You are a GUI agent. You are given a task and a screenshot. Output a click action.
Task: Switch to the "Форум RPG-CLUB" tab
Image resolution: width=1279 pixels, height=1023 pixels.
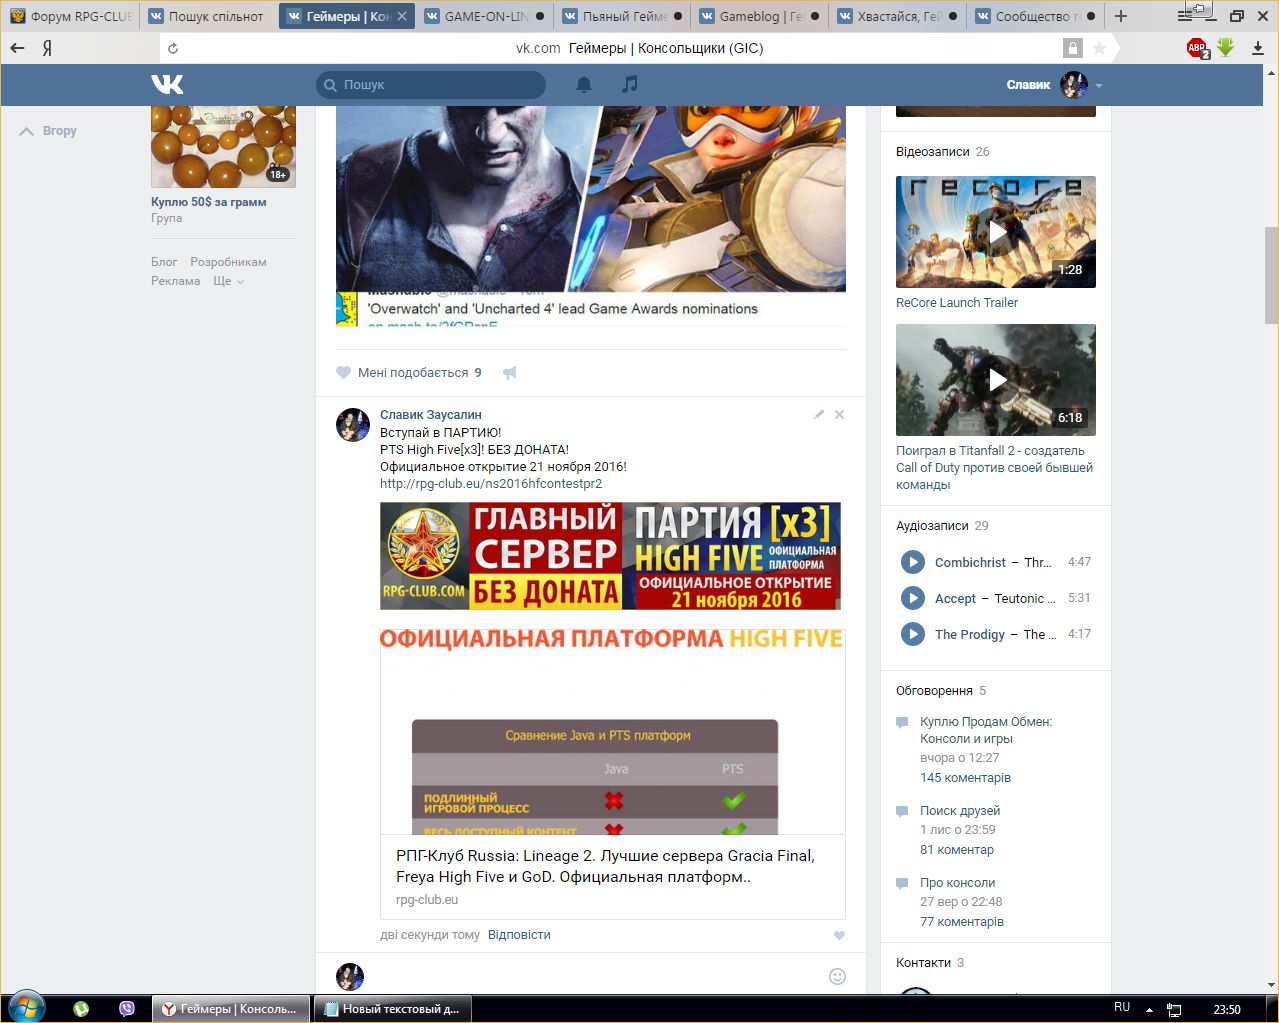pos(71,16)
